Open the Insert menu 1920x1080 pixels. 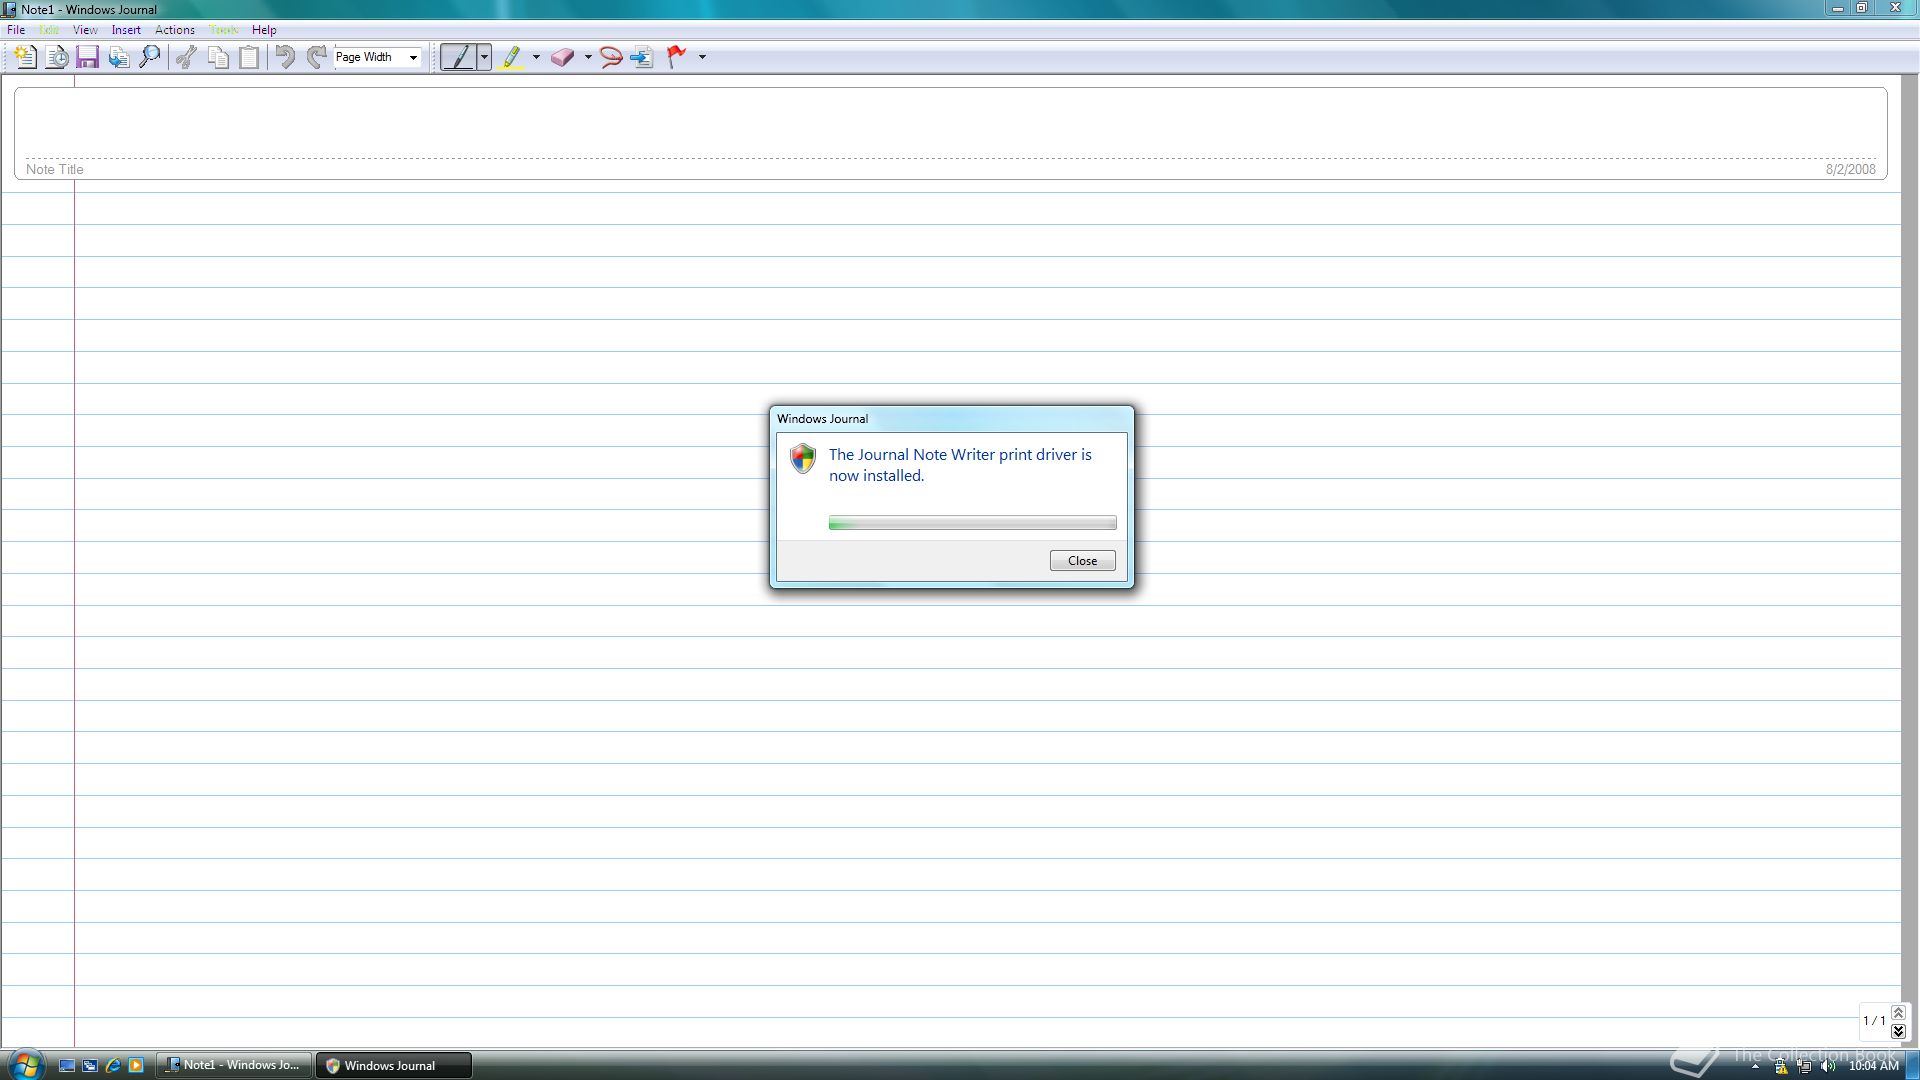126,30
